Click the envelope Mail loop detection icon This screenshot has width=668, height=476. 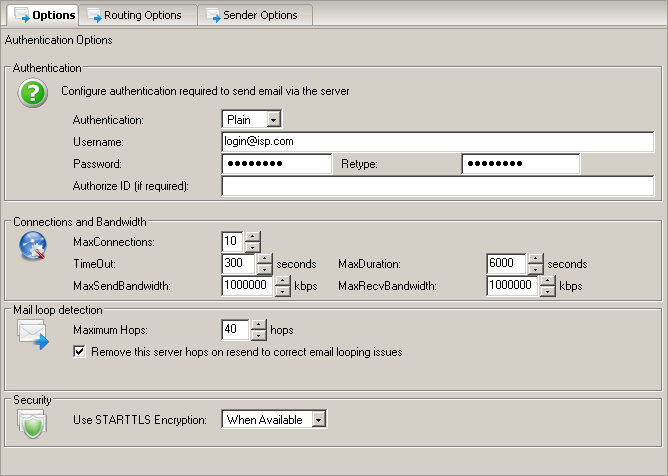tap(33, 335)
